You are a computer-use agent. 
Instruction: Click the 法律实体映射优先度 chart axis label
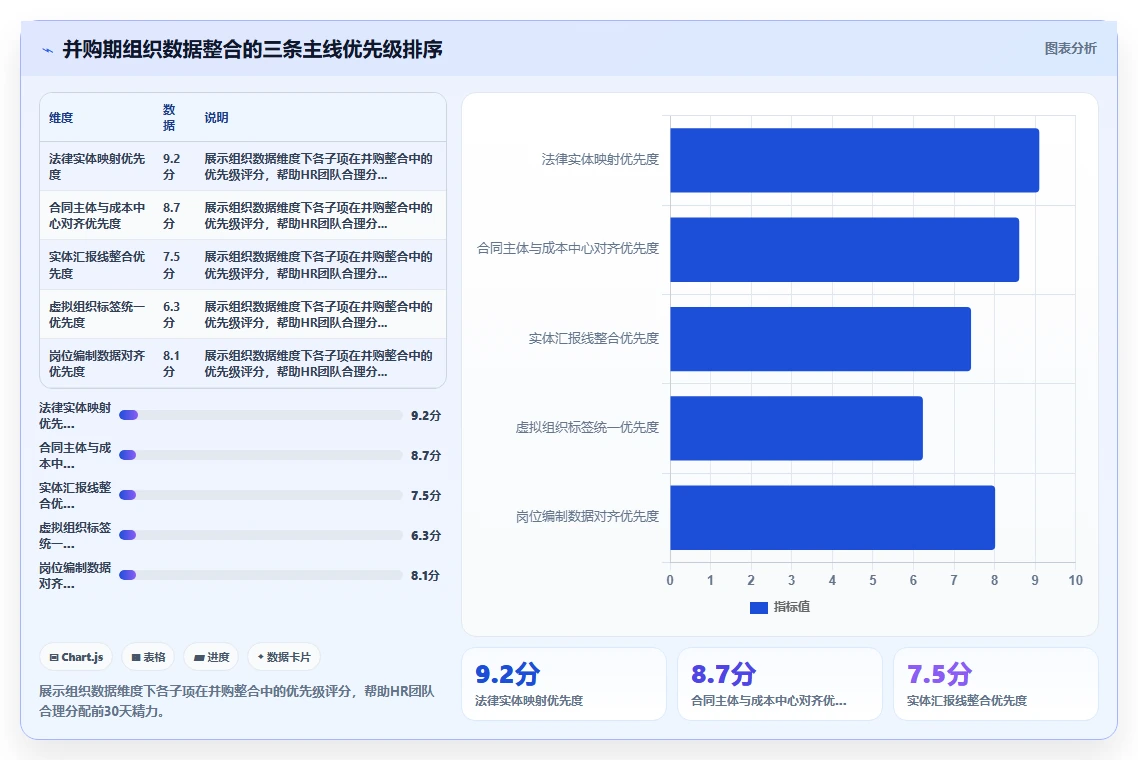[600, 159]
